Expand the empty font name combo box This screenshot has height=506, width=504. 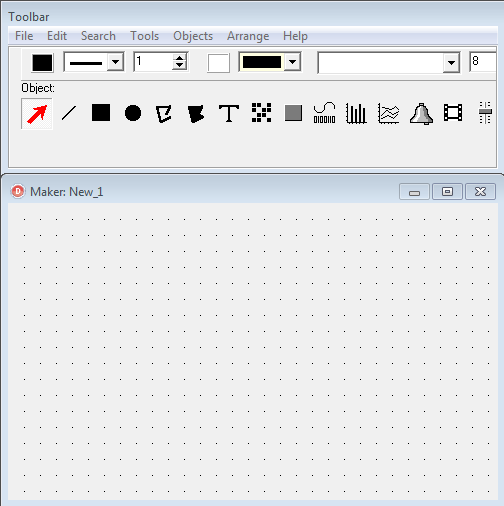[451, 63]
